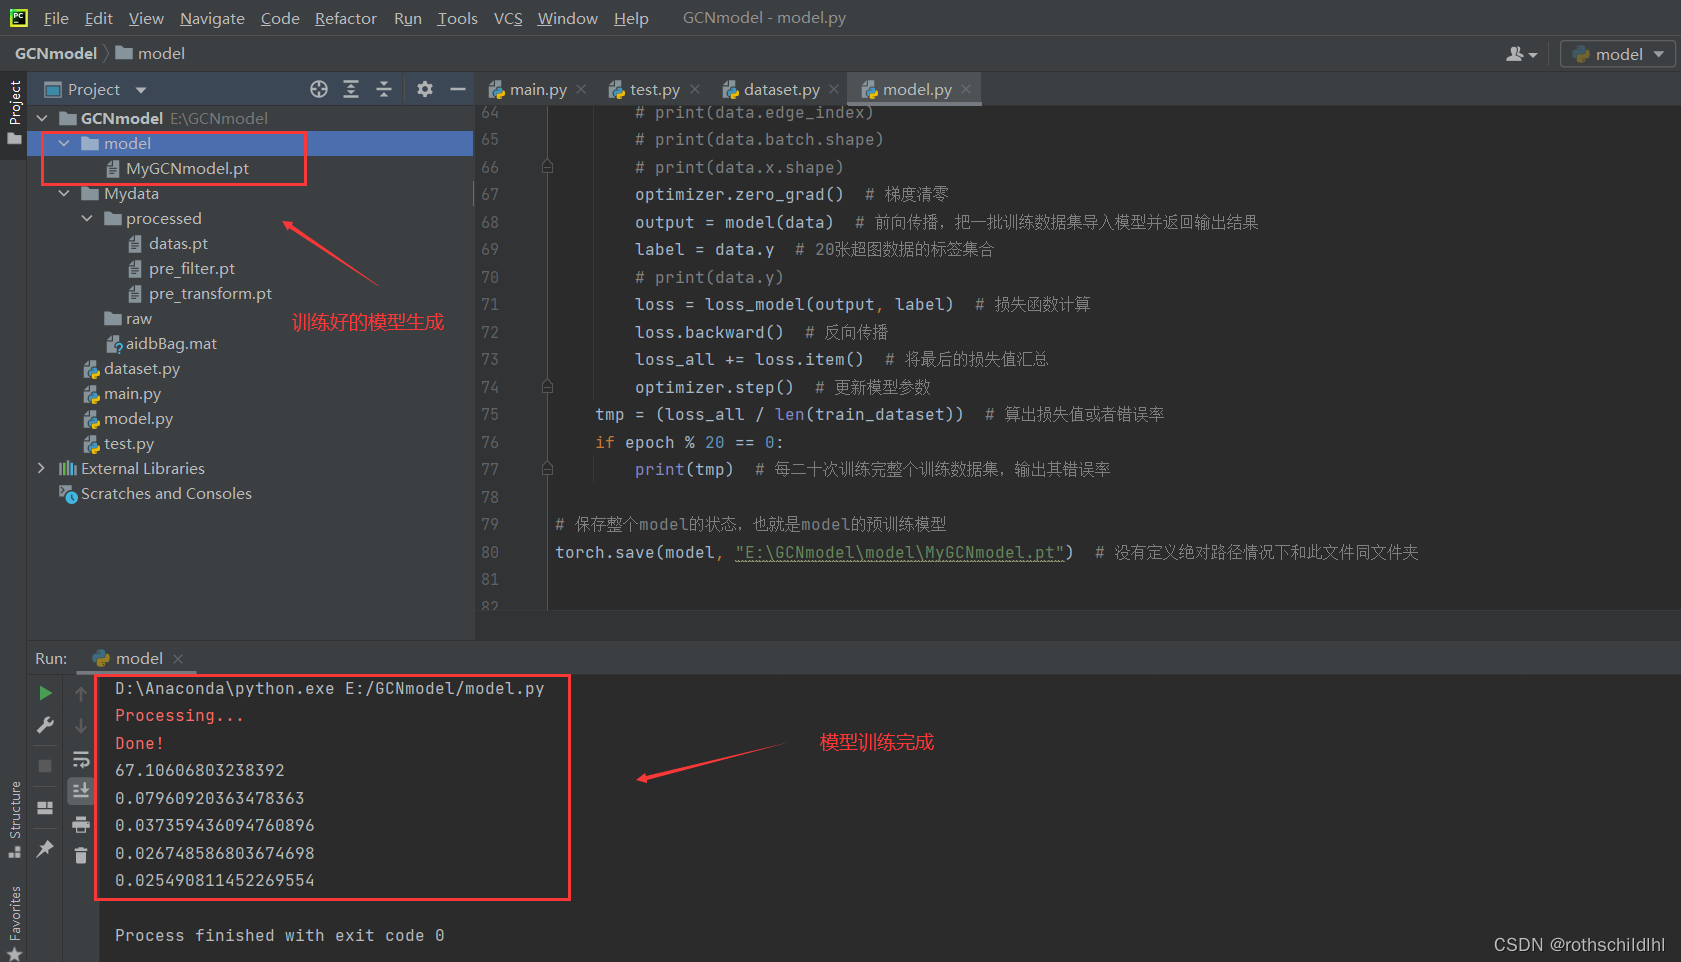Collapse the processed folder
This screenshot has height=962, width=1681.
(87, 218)
